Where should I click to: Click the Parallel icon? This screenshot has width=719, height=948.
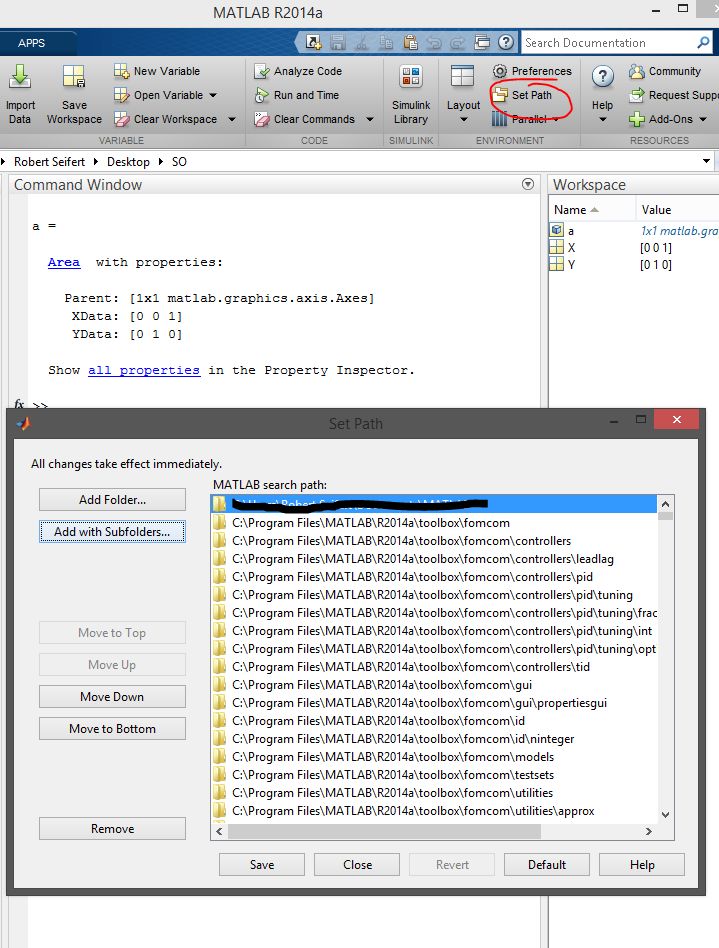[499, 119]
